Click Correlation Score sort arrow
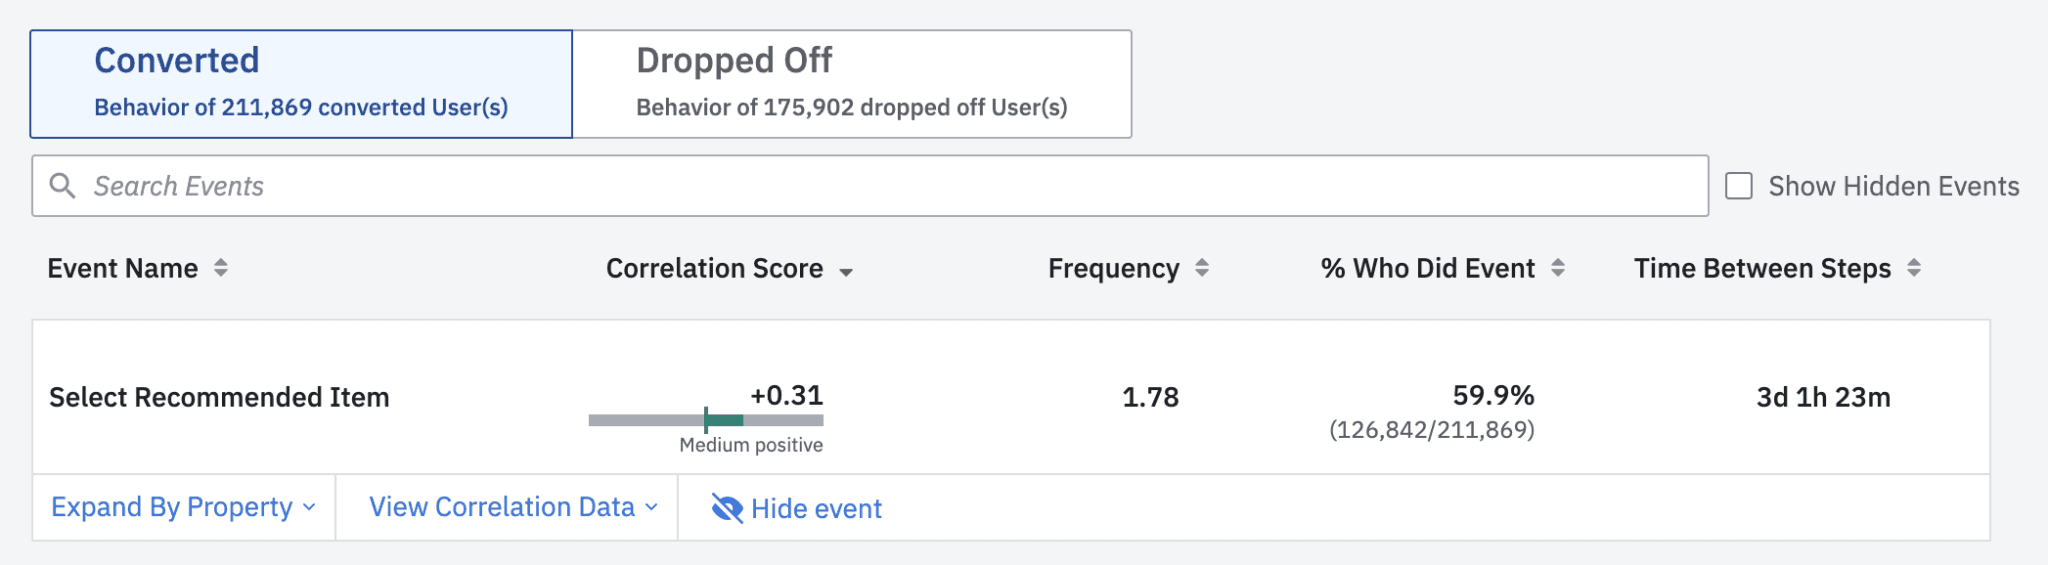This screenshot has height=565, width=2048. coord(846,272)
